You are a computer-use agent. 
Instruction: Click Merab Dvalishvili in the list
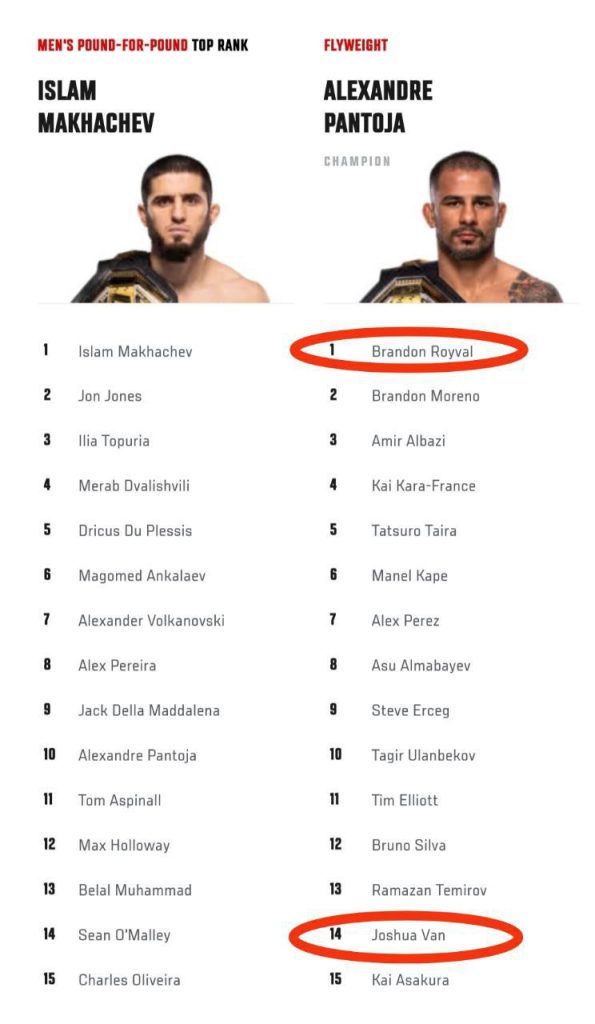[x=134, y=486]
